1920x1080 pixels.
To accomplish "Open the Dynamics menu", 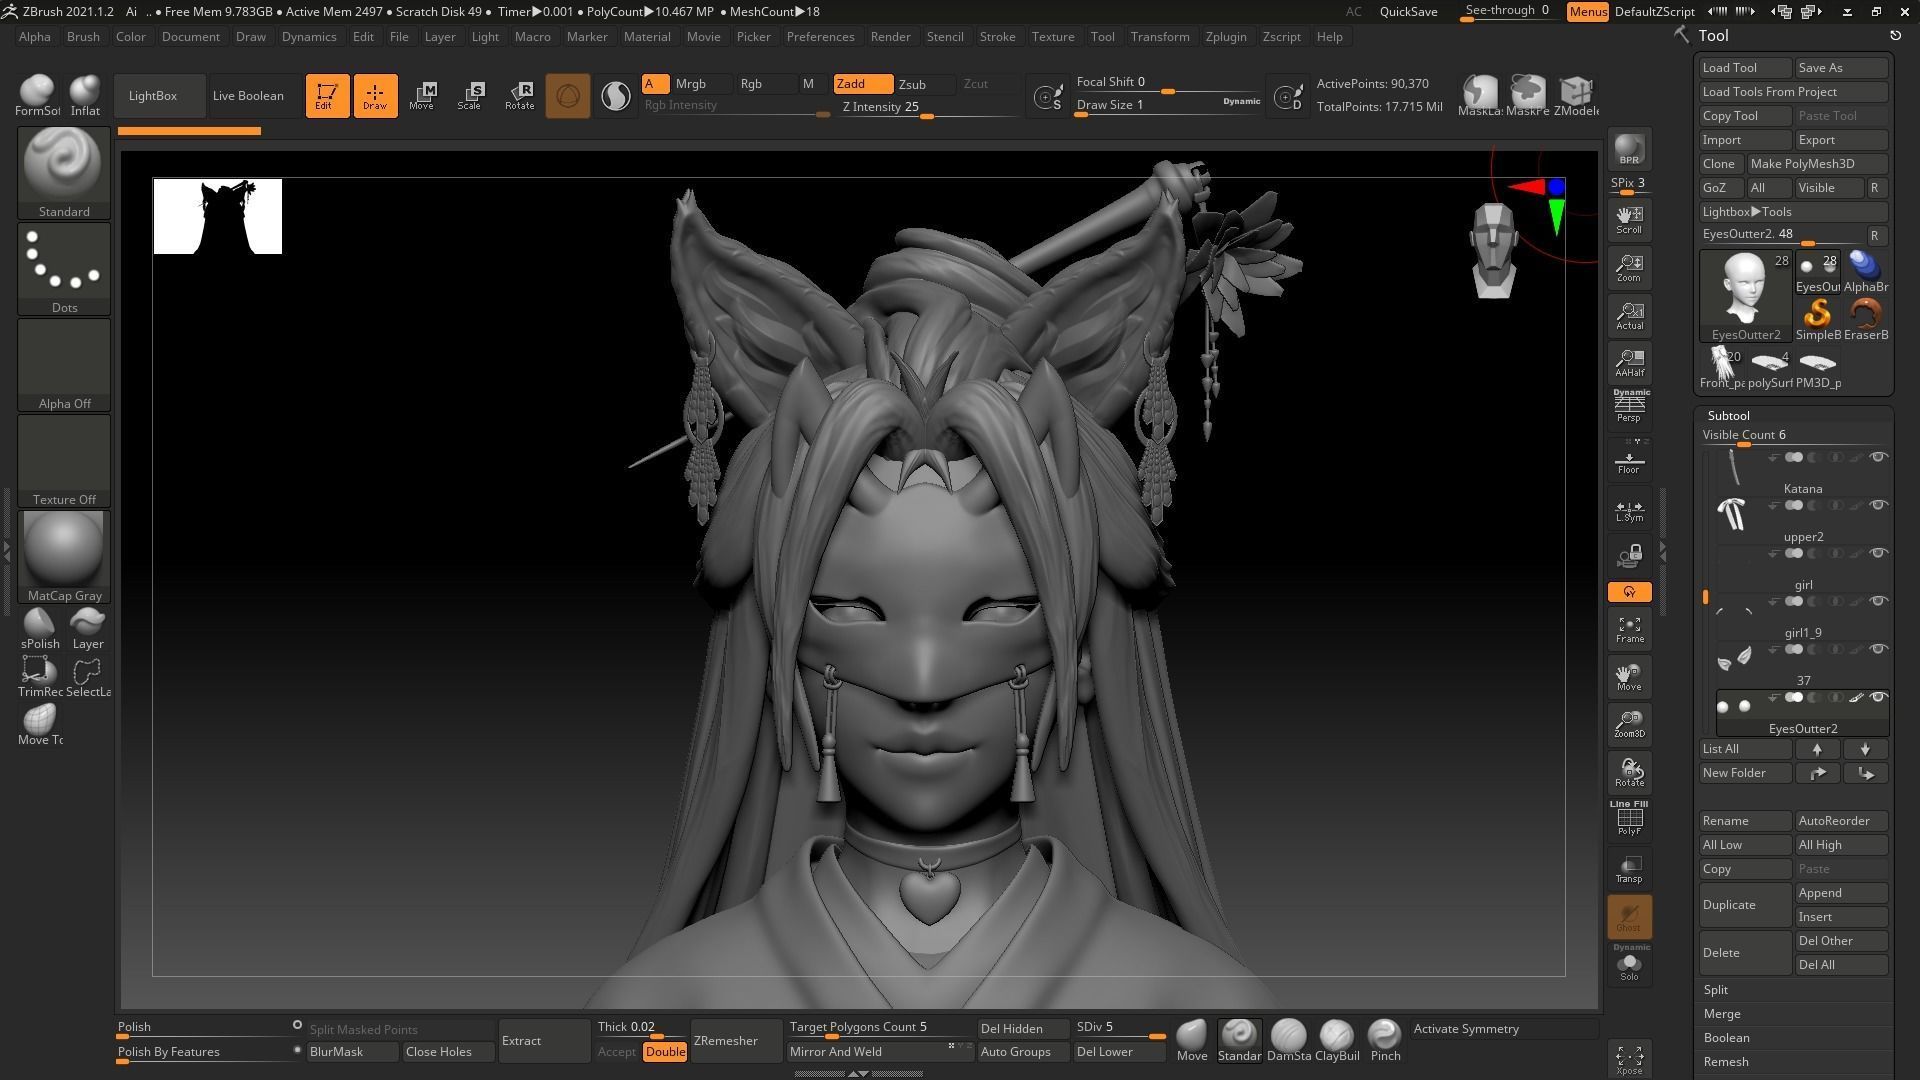I will 309,37.
